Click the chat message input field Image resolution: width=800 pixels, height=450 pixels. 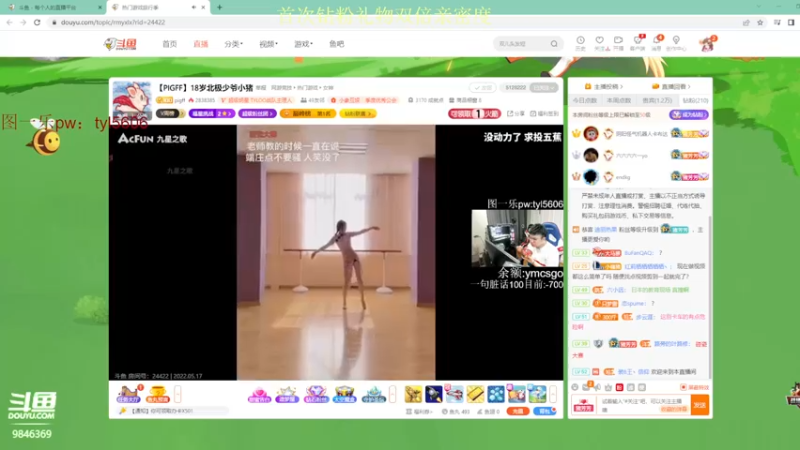(643, 405)
